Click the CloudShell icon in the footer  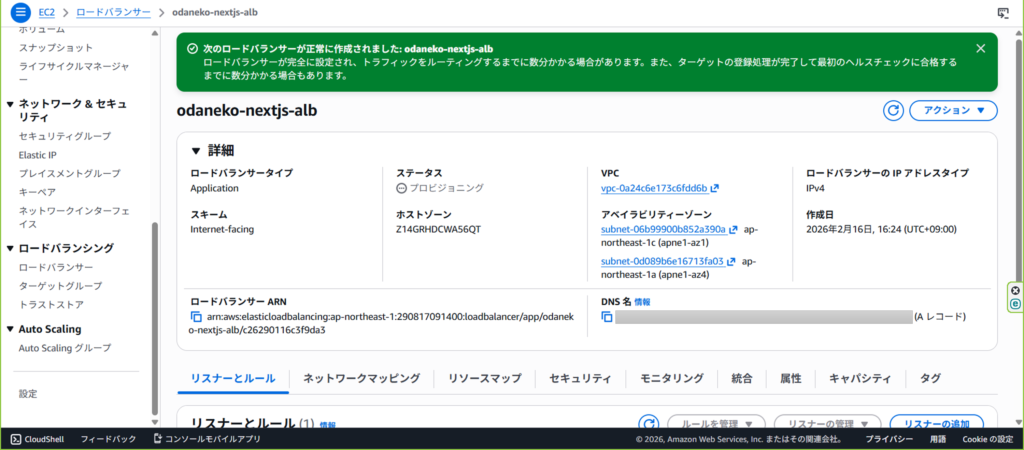16,439
